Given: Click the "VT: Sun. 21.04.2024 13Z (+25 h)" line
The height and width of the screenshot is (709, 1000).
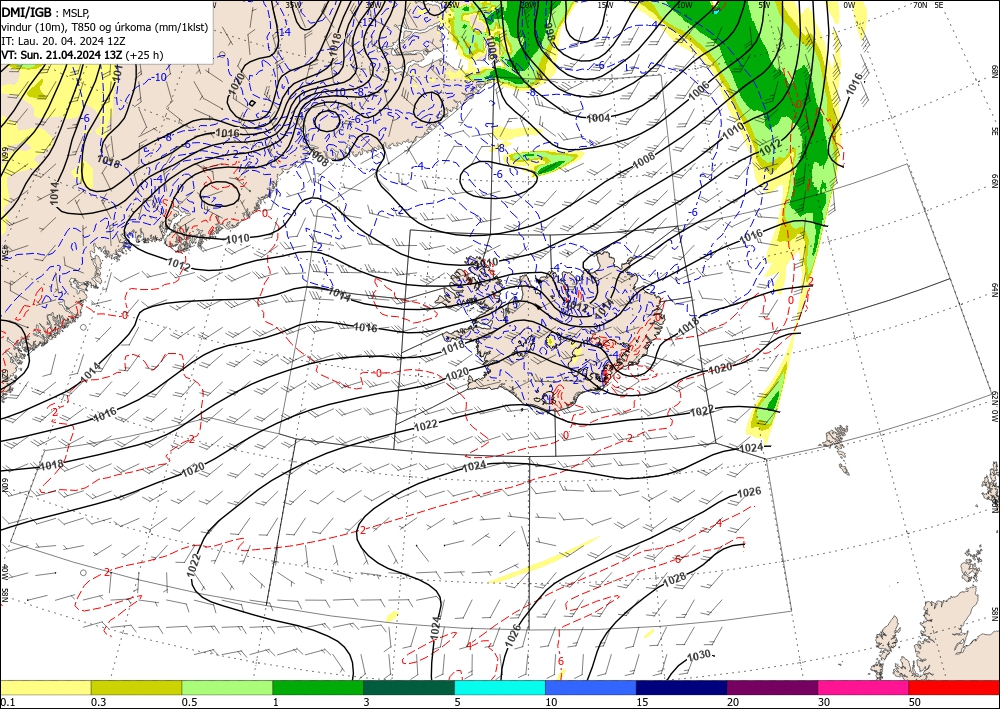Looking at the screenshot, I should (x=82, y=55).
